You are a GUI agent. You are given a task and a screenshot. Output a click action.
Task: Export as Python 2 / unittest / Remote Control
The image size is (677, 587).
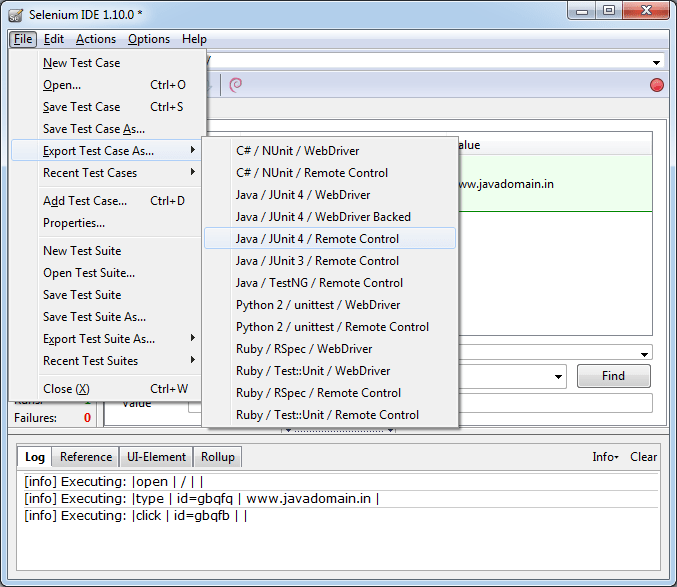330,327
